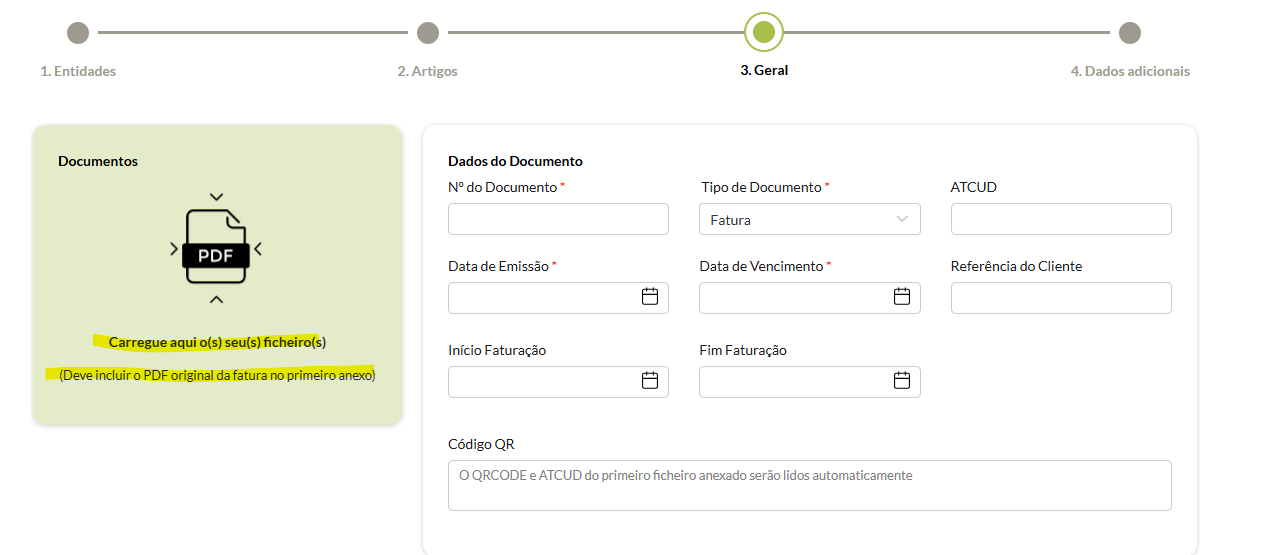The width and height of the screenshot is (1285, 555).
Task: Click inside the Código QR text area
Action: coord(808,486)
